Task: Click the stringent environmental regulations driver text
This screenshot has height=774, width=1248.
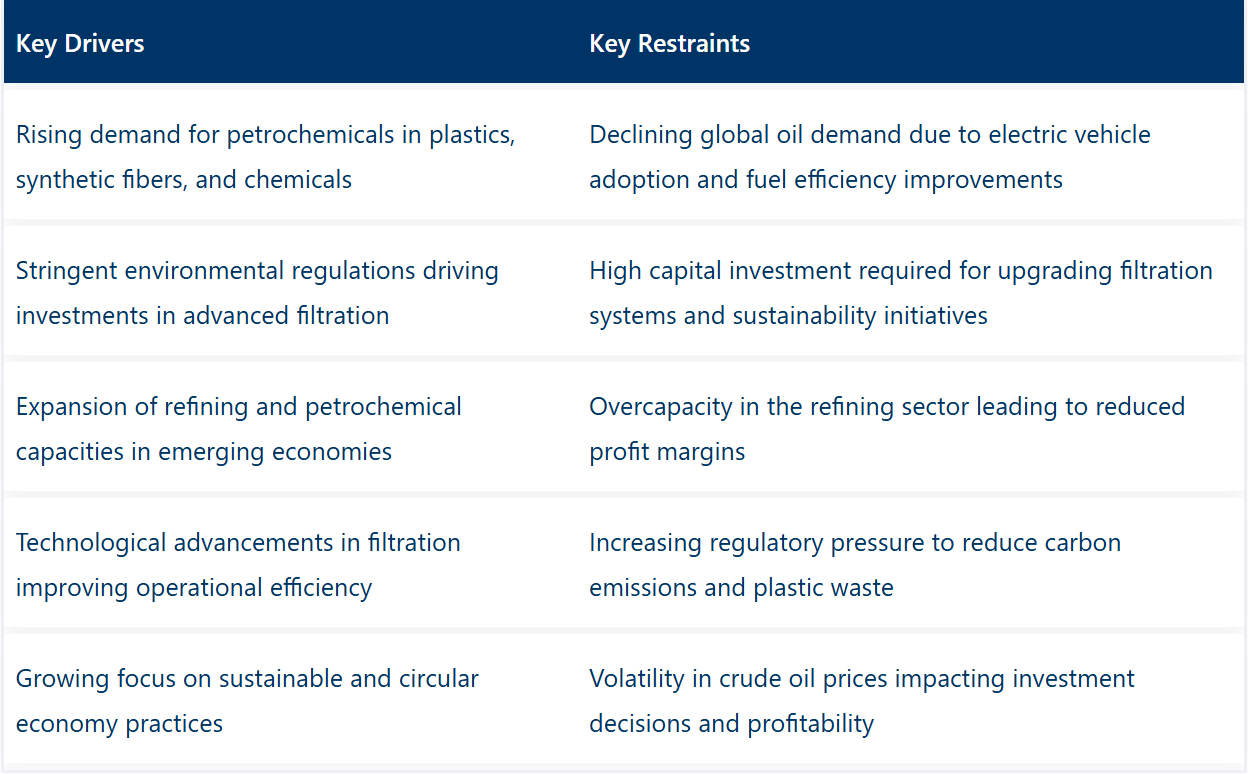Action: (x=257, y=293)
